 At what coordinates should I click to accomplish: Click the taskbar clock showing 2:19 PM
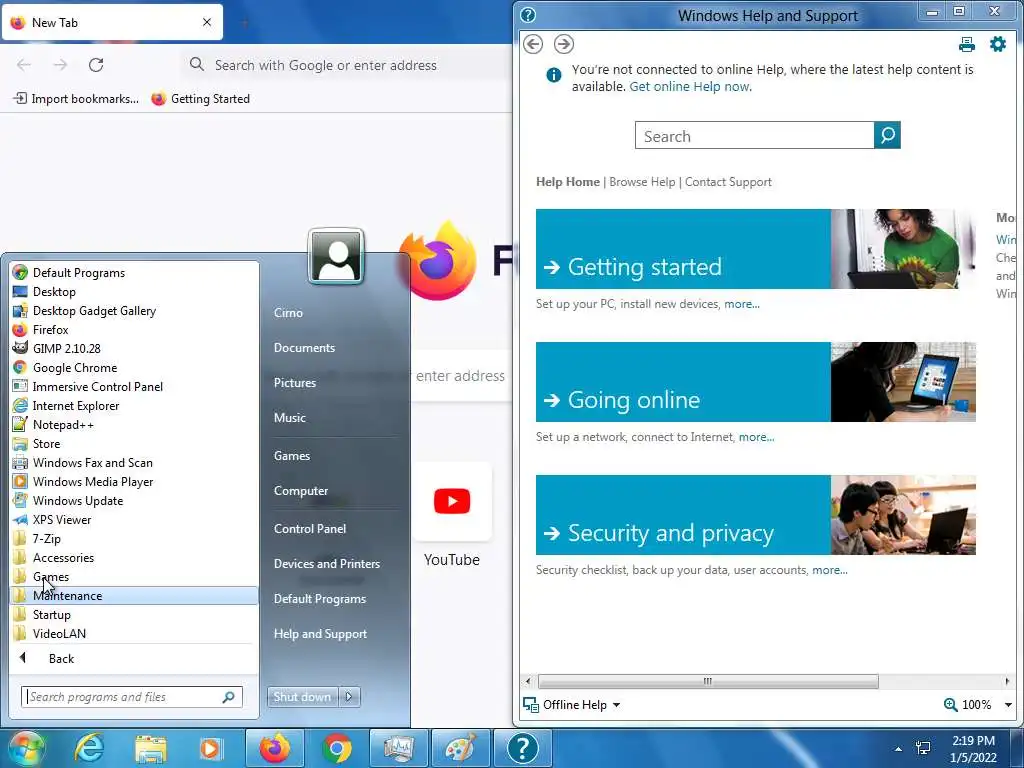click(x=973, y=749)
